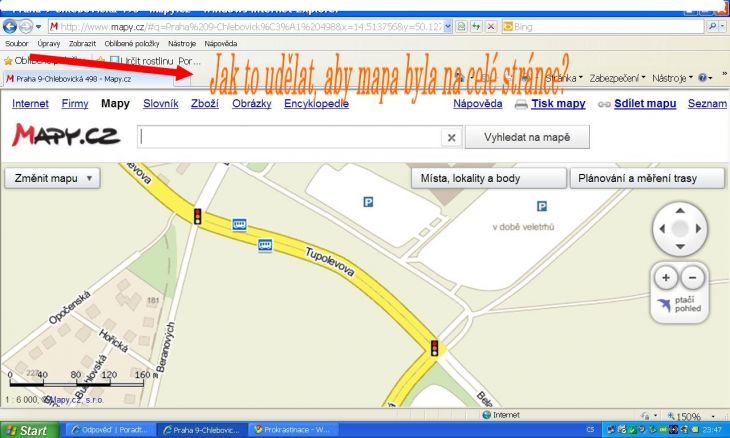The width and height of the screenshot is (730, 438).
Task: Click the Bing search box
Action: click(x=603, y=27)
